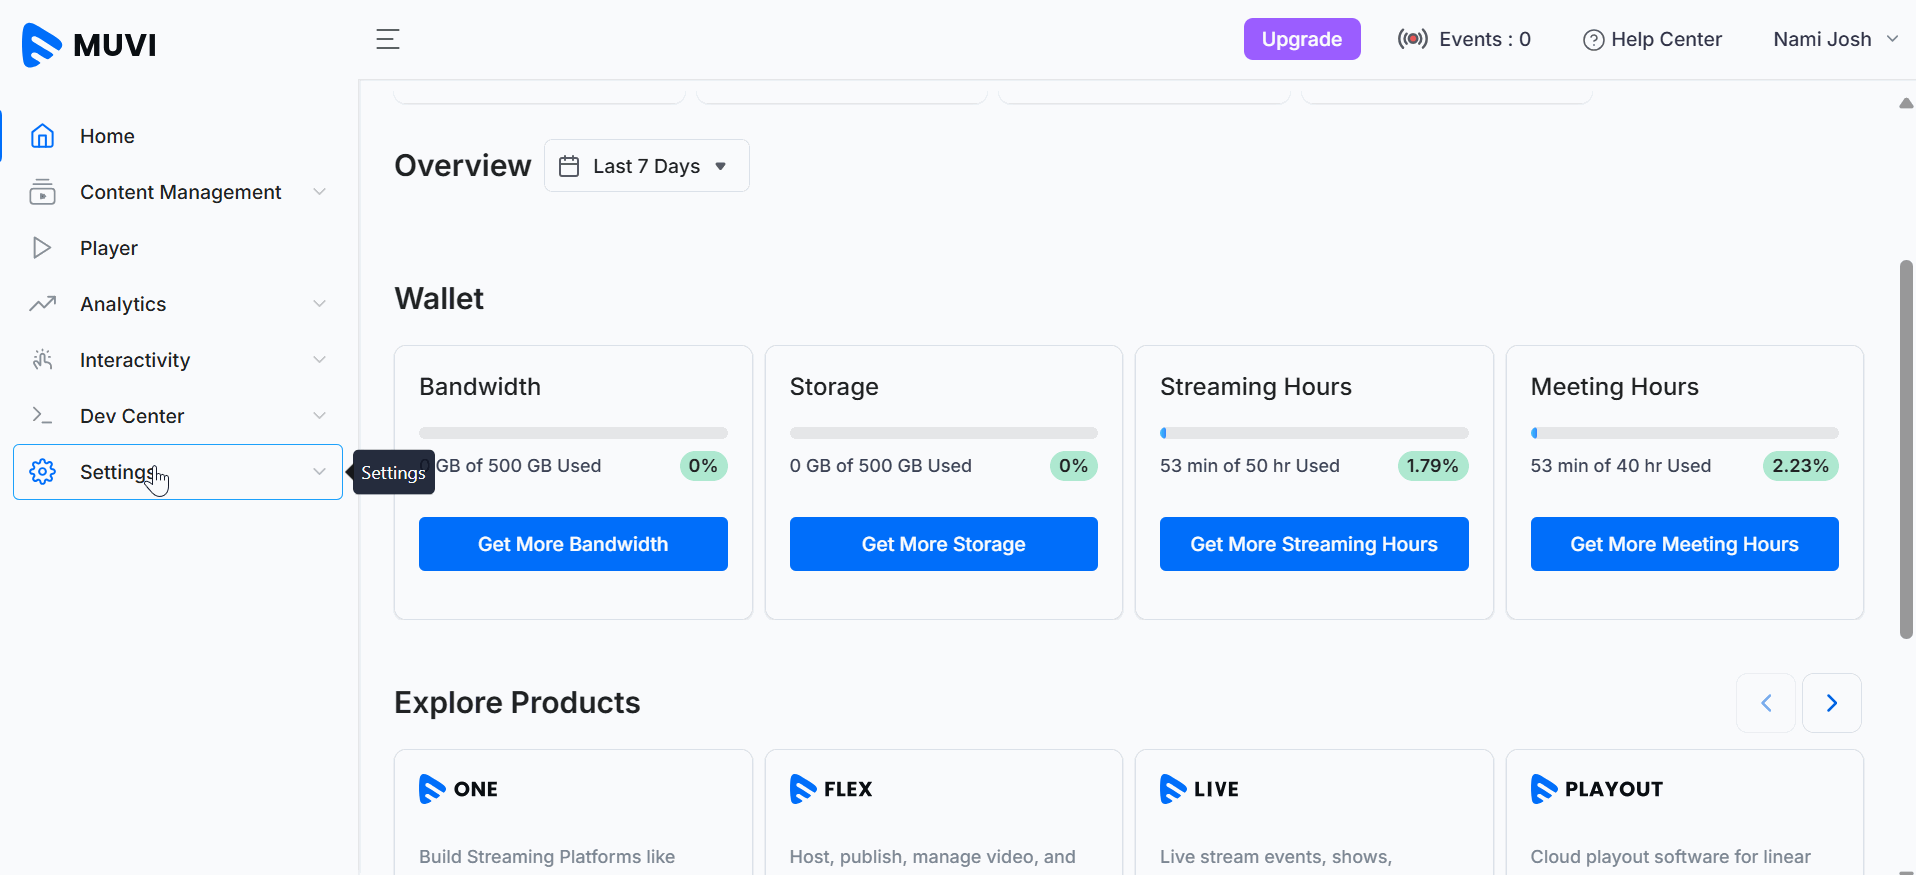Click the hamburger menu icon to collapse sidebar
The image size is (1916, 875).
coord(388,40)
